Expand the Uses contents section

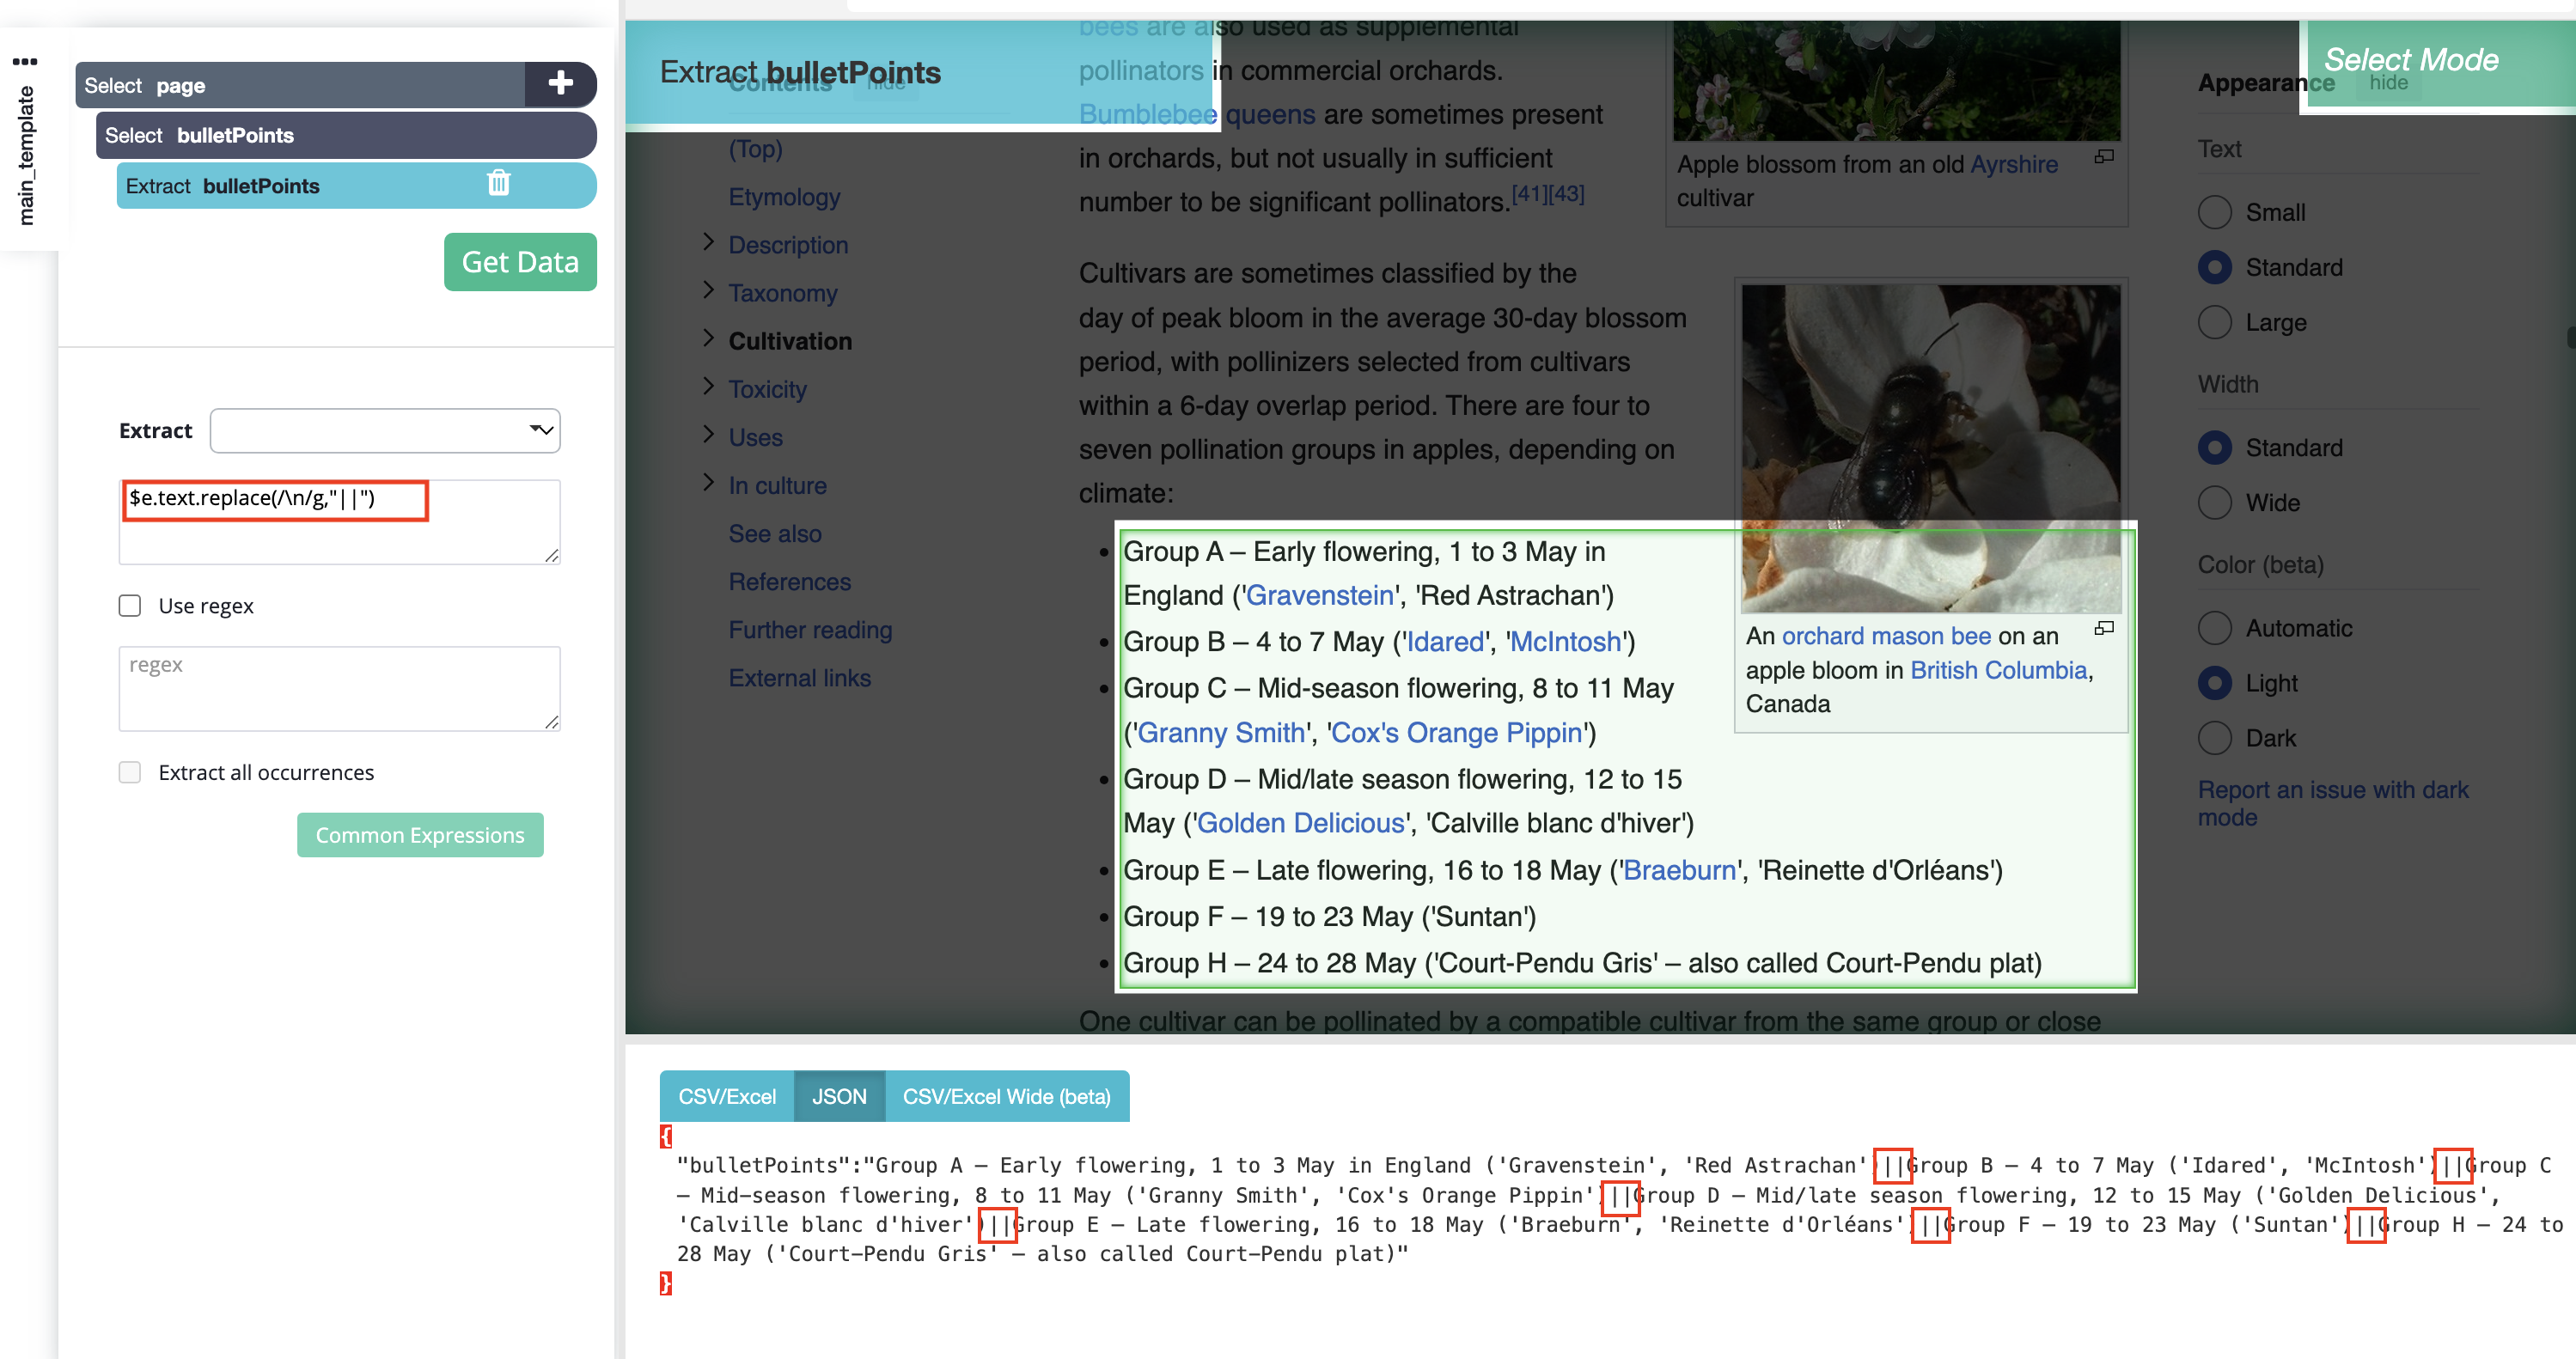(708, 435)
